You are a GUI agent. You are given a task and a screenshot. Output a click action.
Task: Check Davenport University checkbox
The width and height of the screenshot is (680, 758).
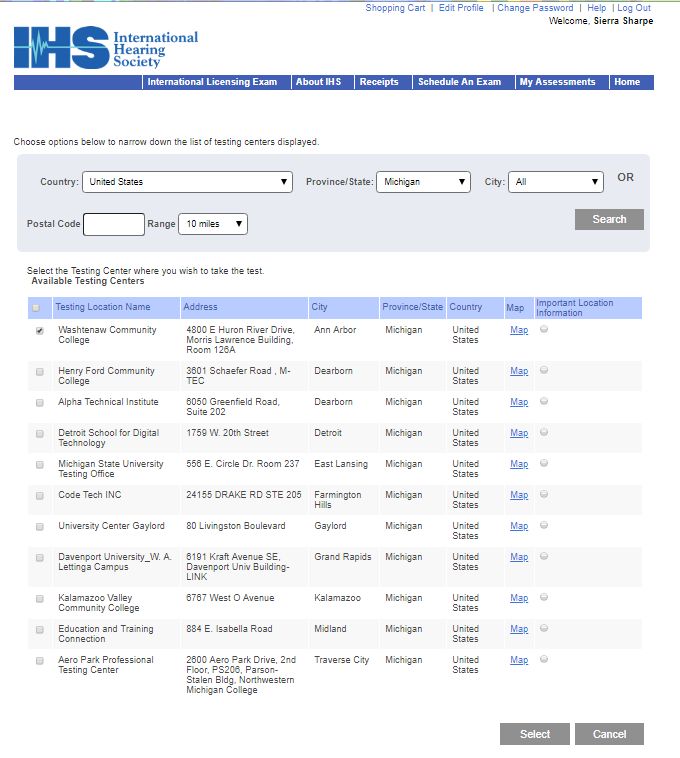coord(40,557)
